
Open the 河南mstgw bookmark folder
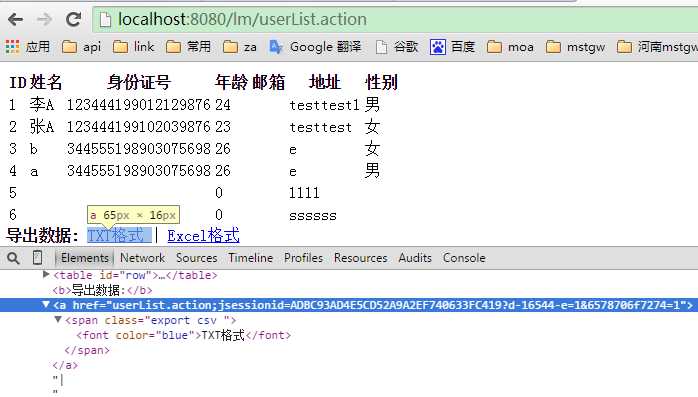tap(657, 46)
